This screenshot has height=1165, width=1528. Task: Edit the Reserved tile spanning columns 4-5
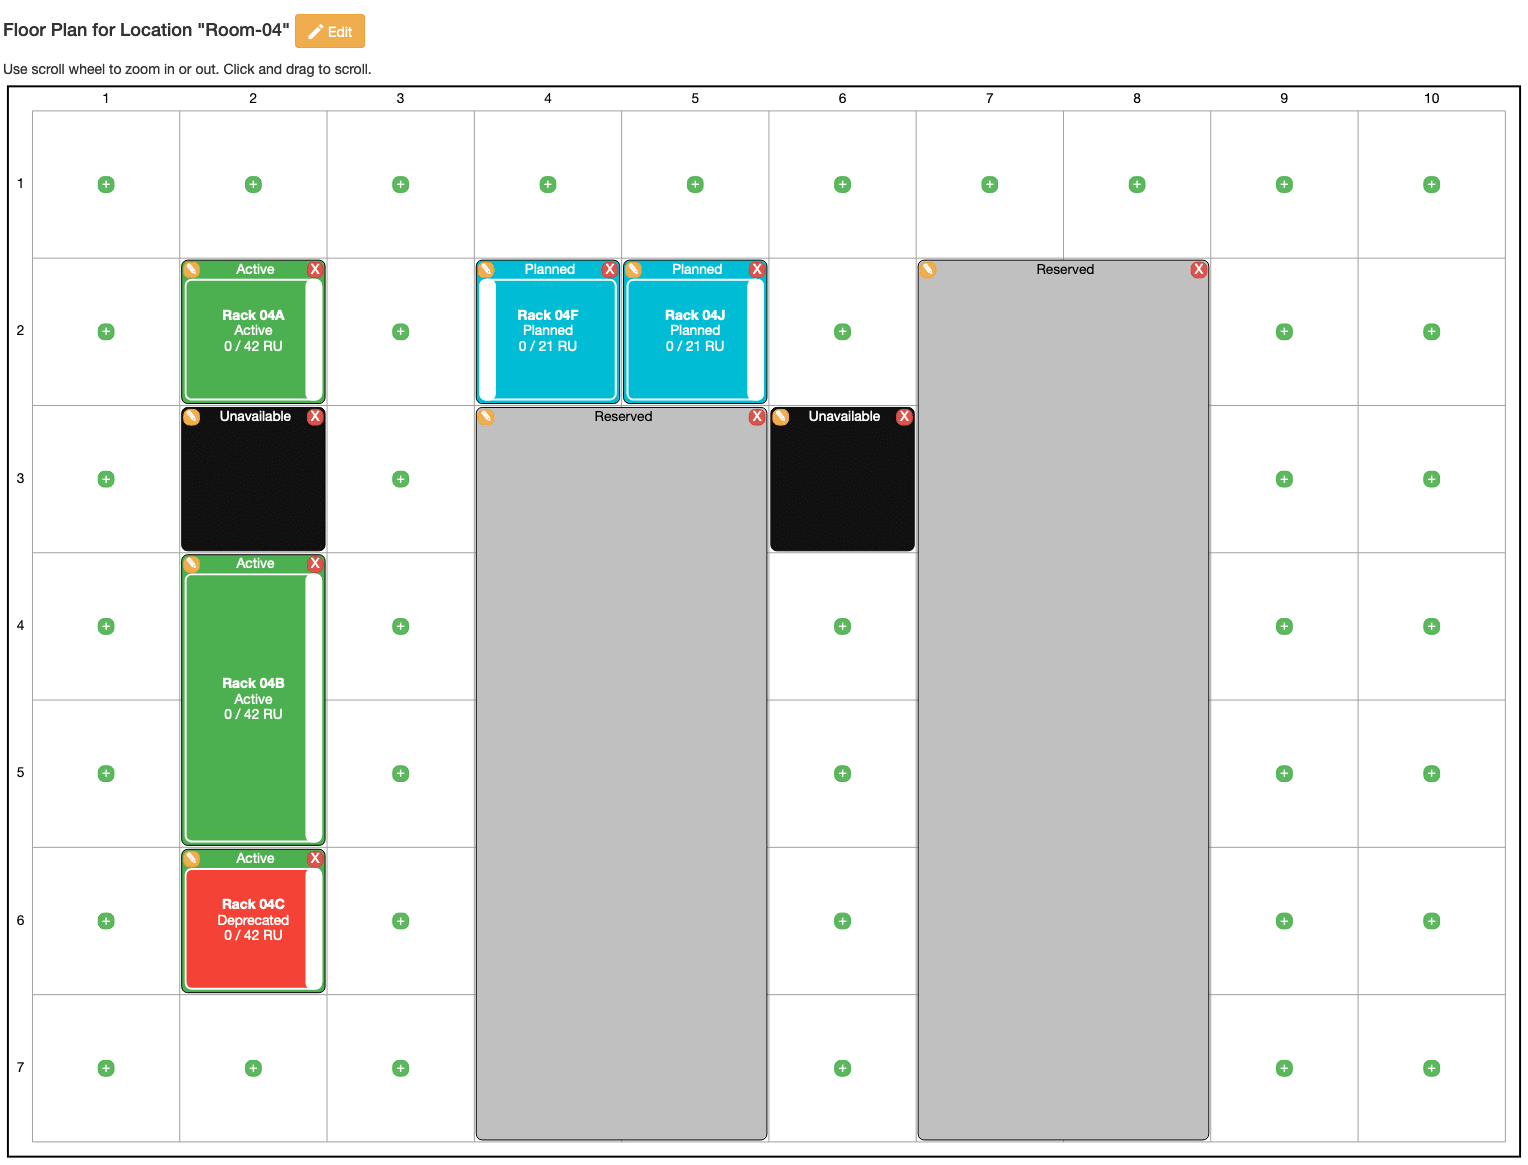pyautogui.click(x=486, y=417)
